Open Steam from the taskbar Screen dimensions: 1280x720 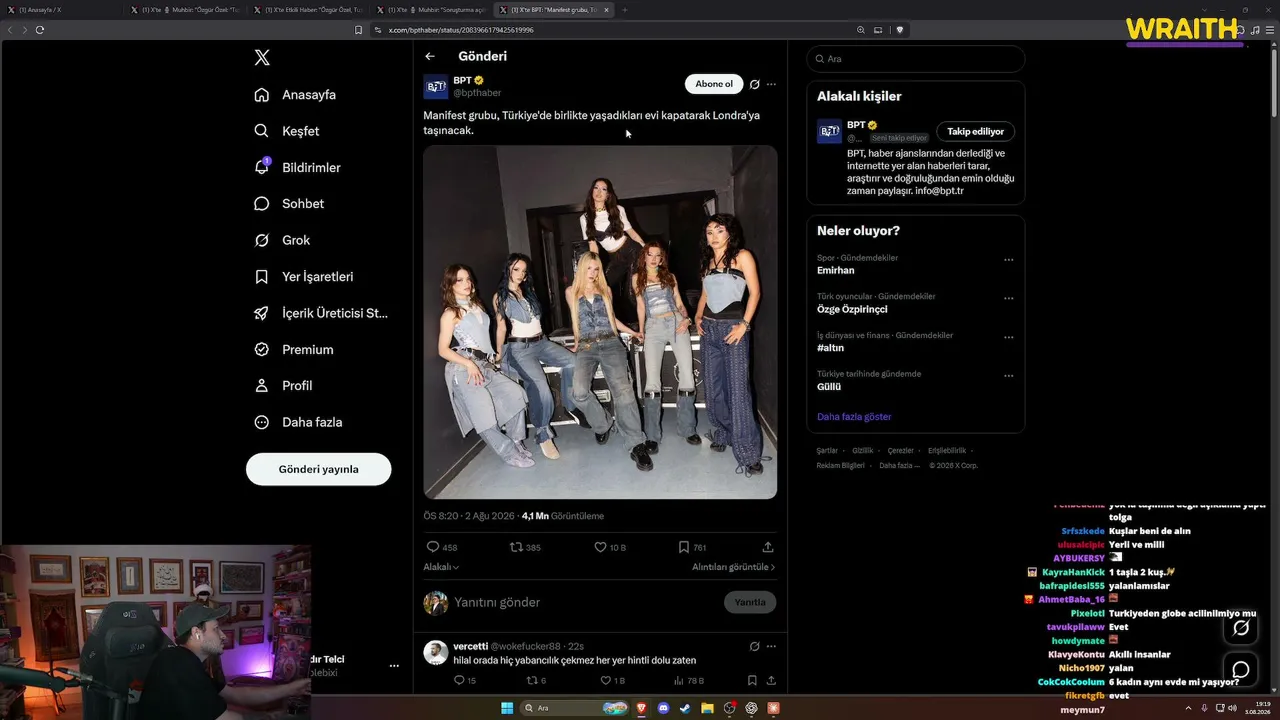685,708
